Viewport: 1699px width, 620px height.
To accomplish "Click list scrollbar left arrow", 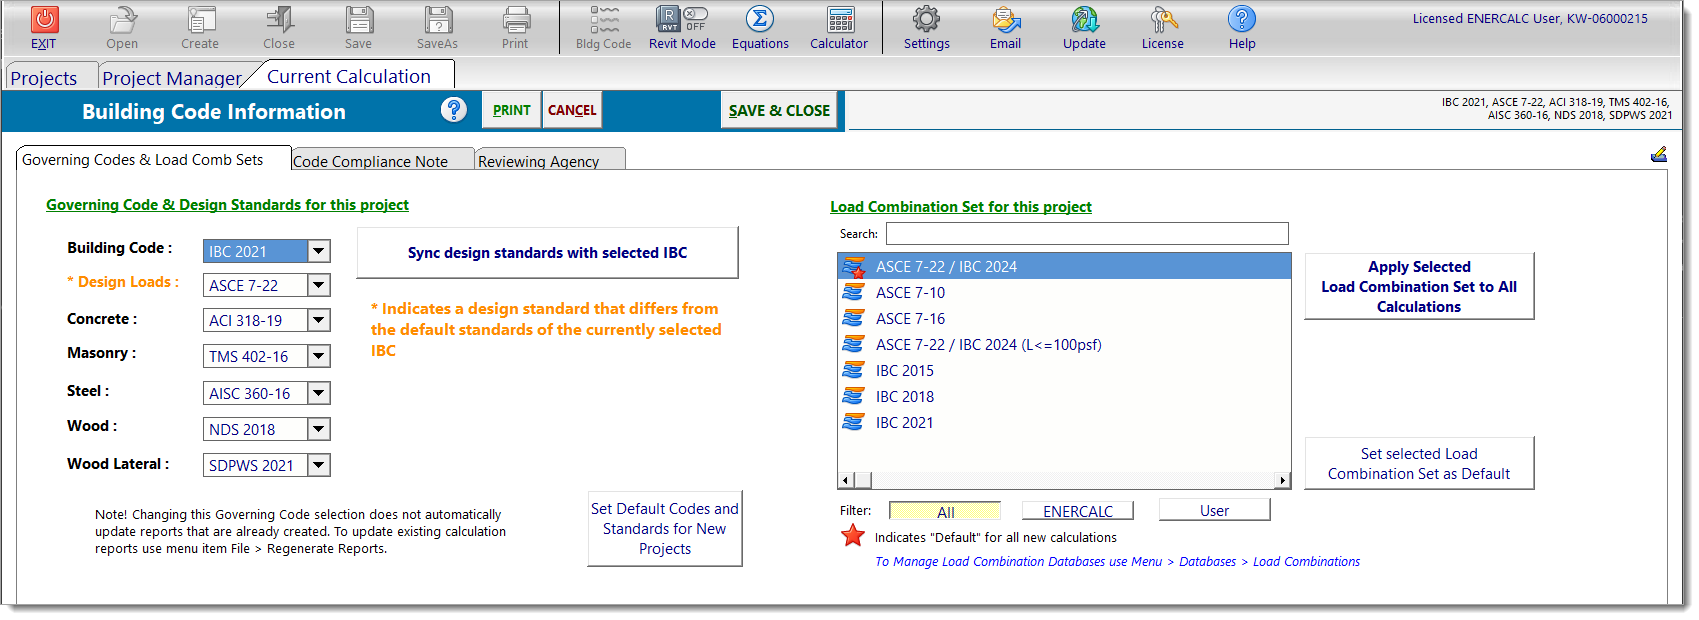I will coord(846,481).
